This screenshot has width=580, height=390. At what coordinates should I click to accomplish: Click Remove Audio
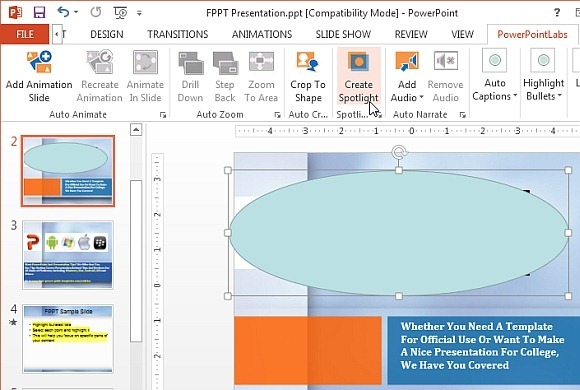click(x=445, y=77)
